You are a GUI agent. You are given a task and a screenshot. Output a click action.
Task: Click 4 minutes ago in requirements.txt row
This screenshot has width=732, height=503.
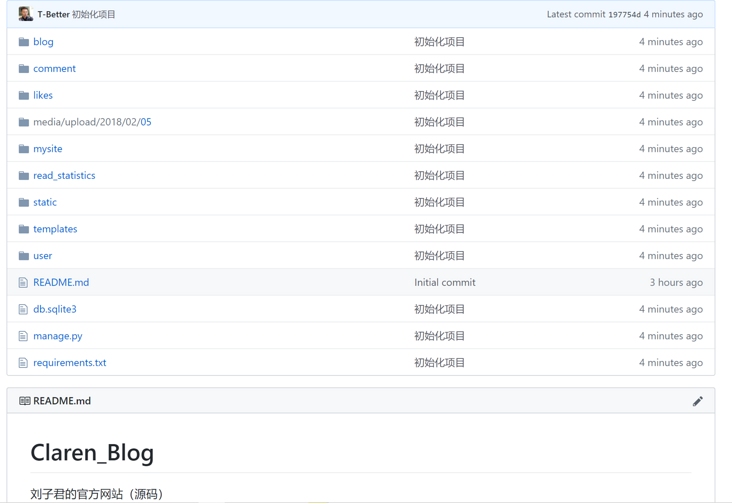(671, 363)
